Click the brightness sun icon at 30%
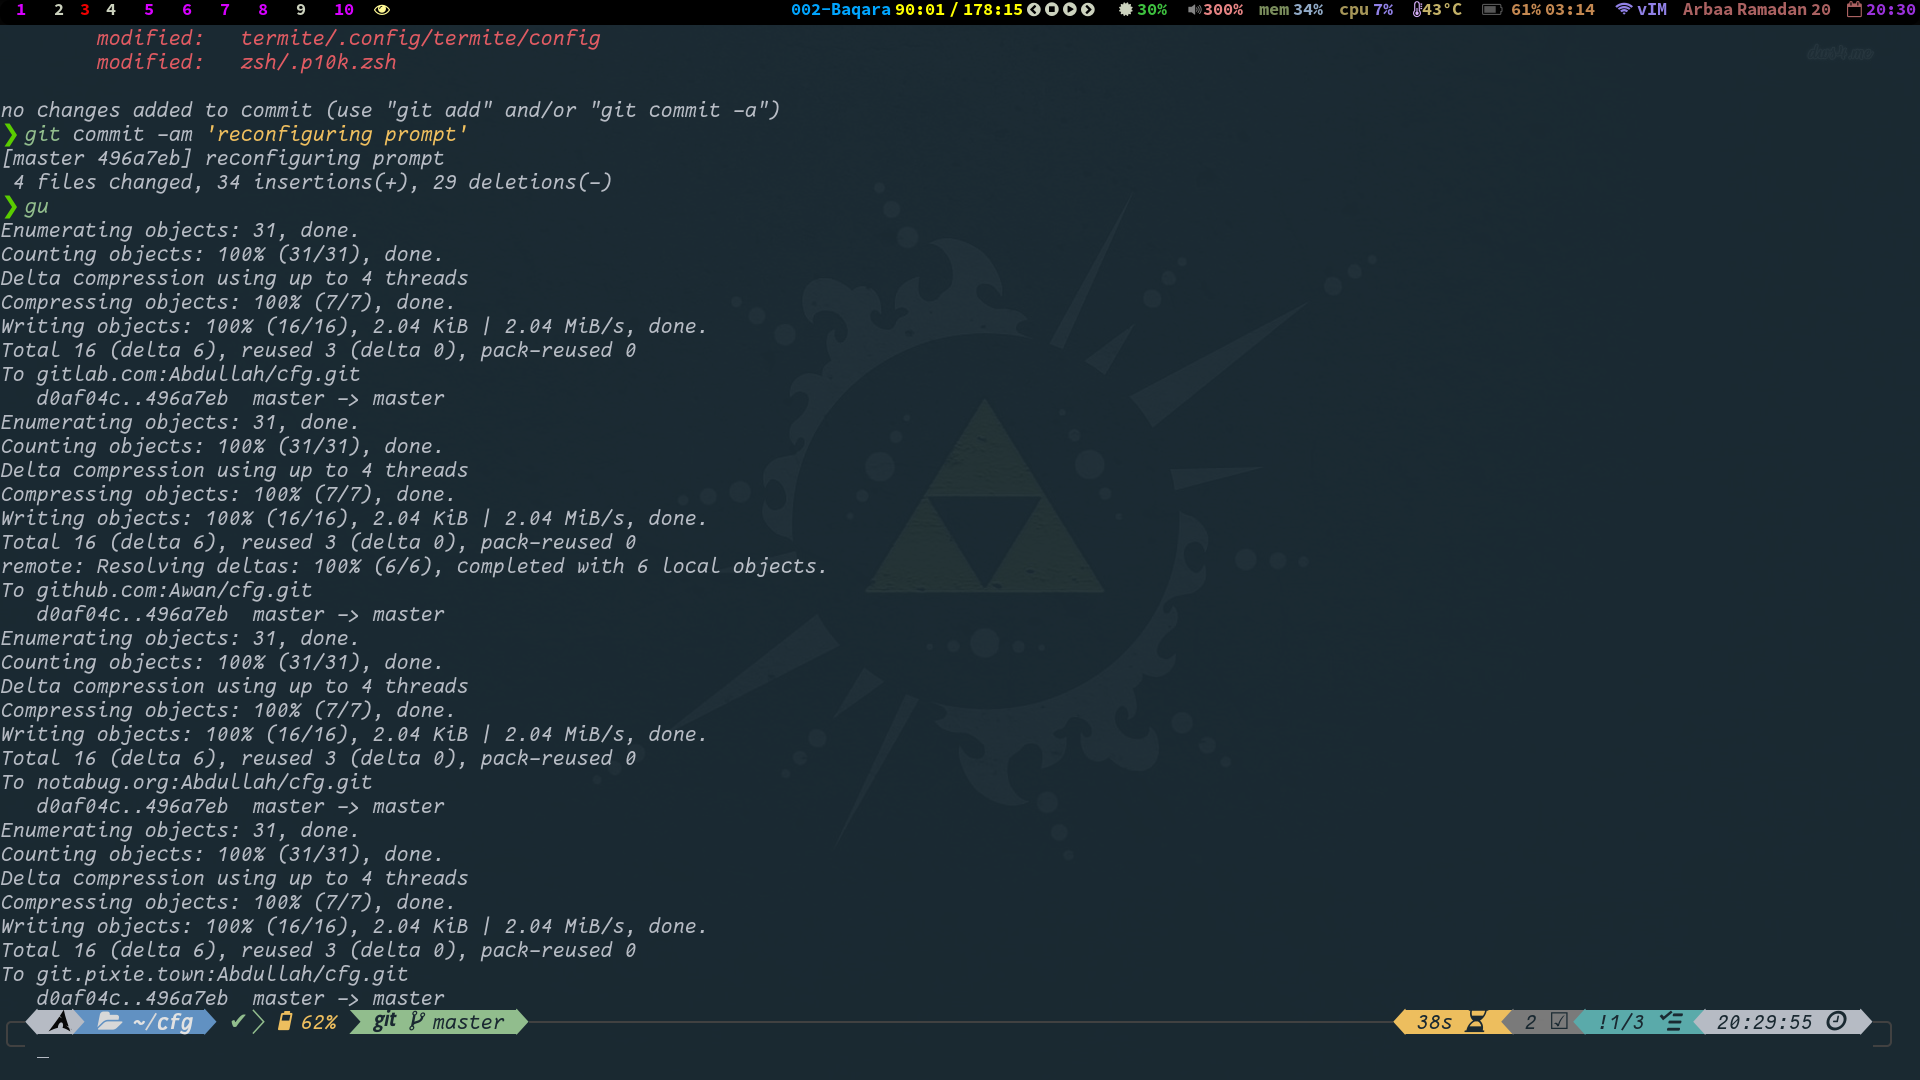This screenshot has width=1920, height=1080. pyautogui.click(x=1126, y=10)
